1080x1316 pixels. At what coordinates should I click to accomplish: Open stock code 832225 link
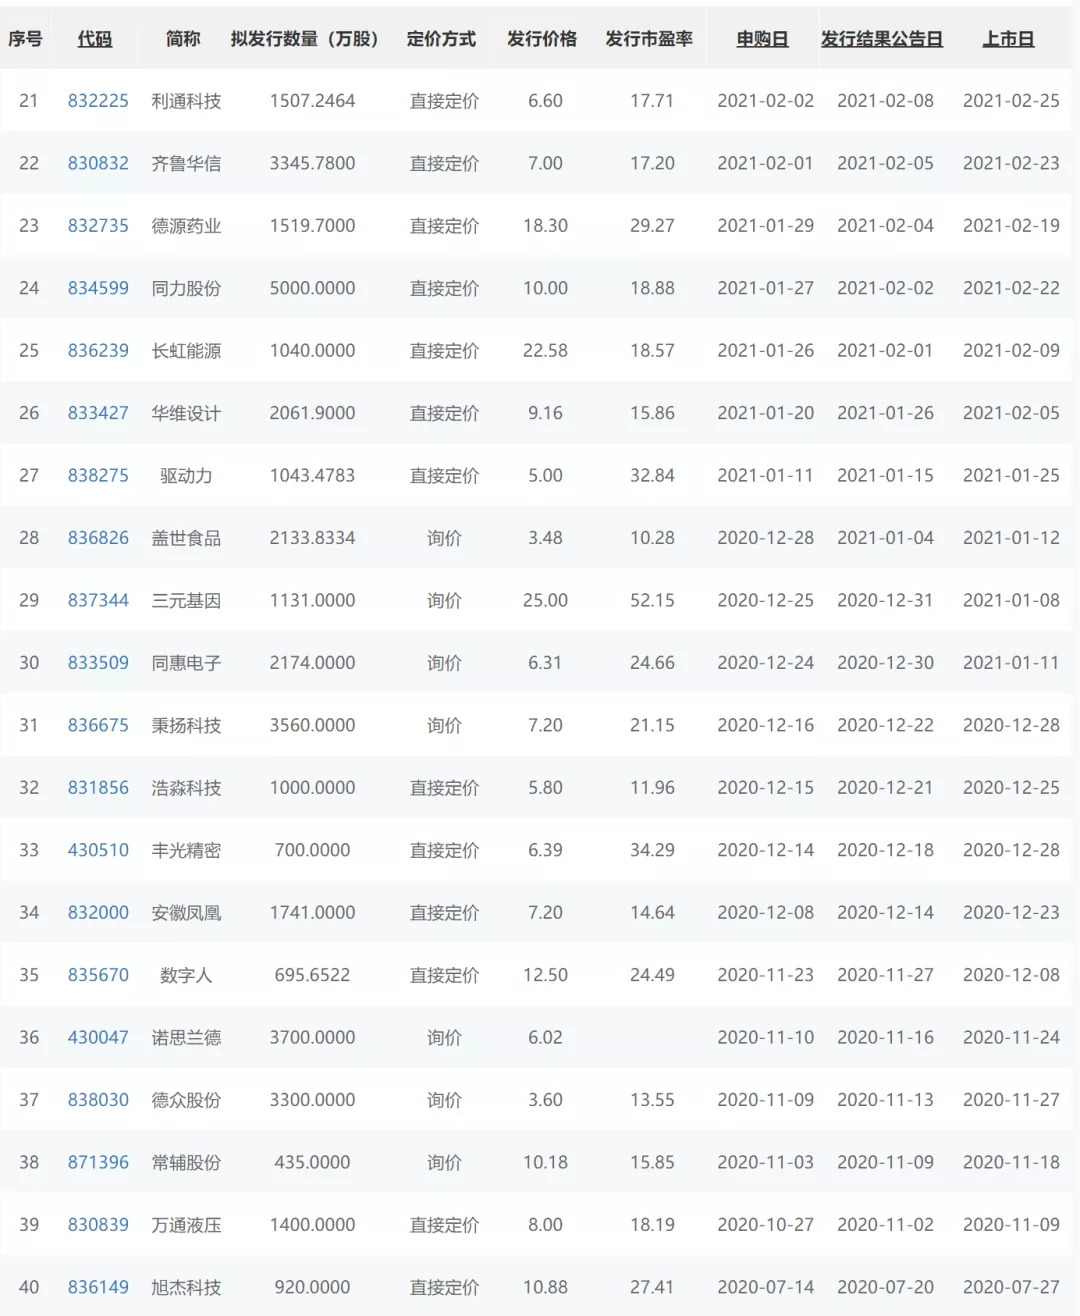click(x=98, y=101)
